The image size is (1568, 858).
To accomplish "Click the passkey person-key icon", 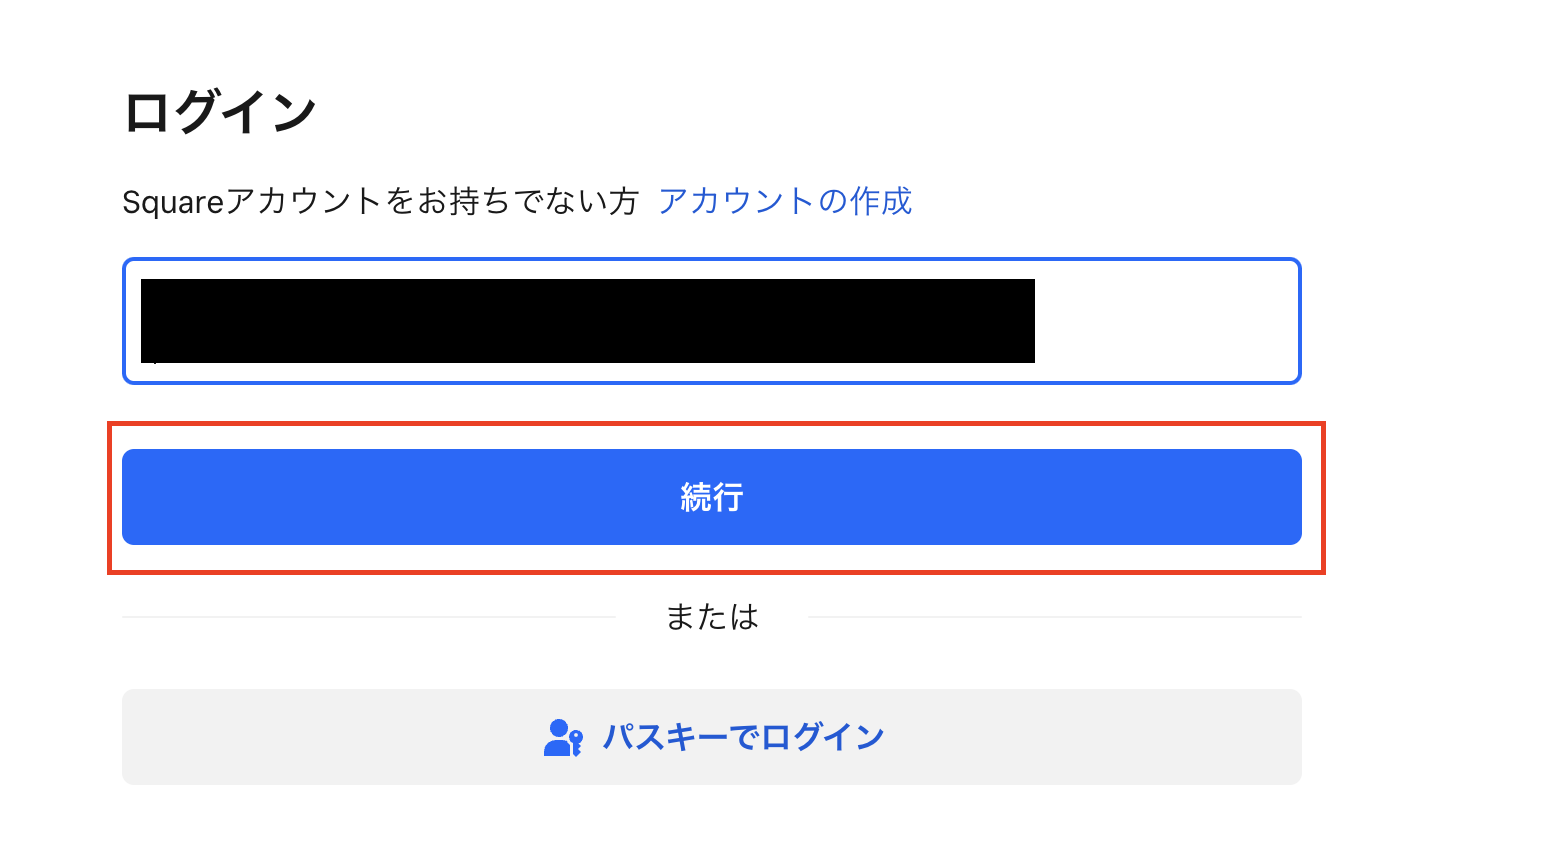I will (563, 738).
